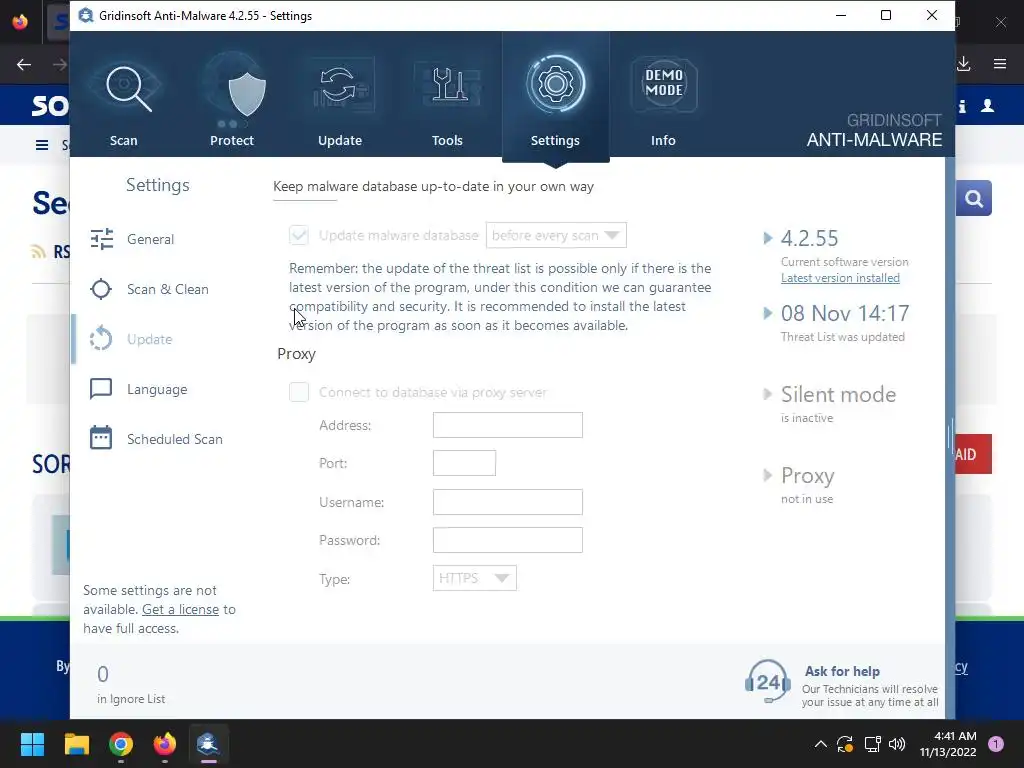
Task: Expand the Silent mode arrow
Action: tap(768, 394)
